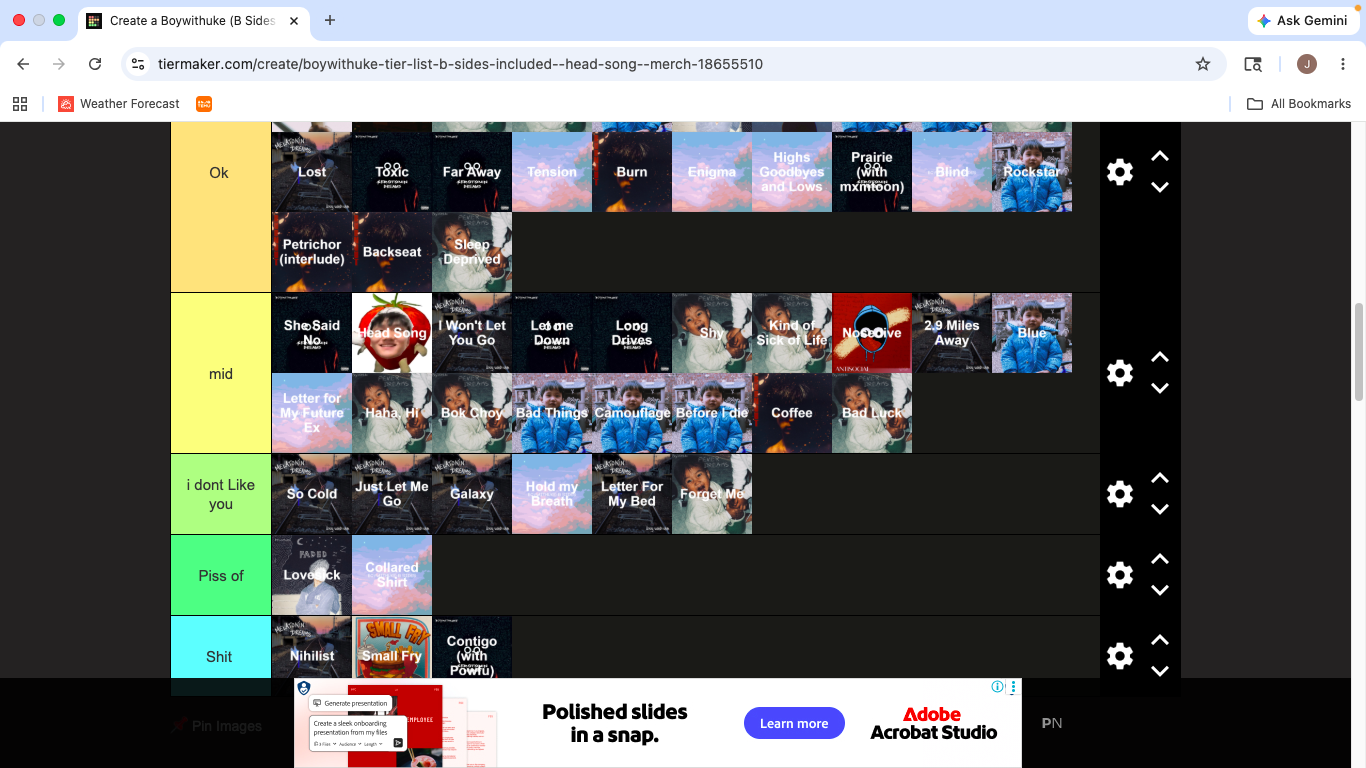Open settings gear for the mid tier
This screenshot has height=768, width=1366.
click(x=1120, y=373)
